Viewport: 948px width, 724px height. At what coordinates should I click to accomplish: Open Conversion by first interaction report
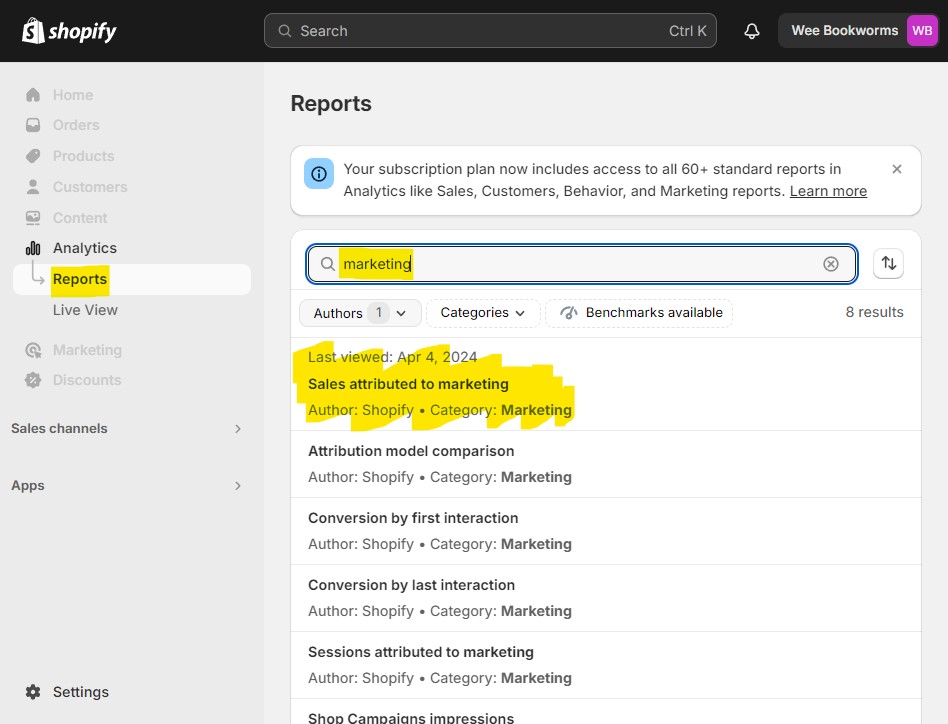point(606,531)
